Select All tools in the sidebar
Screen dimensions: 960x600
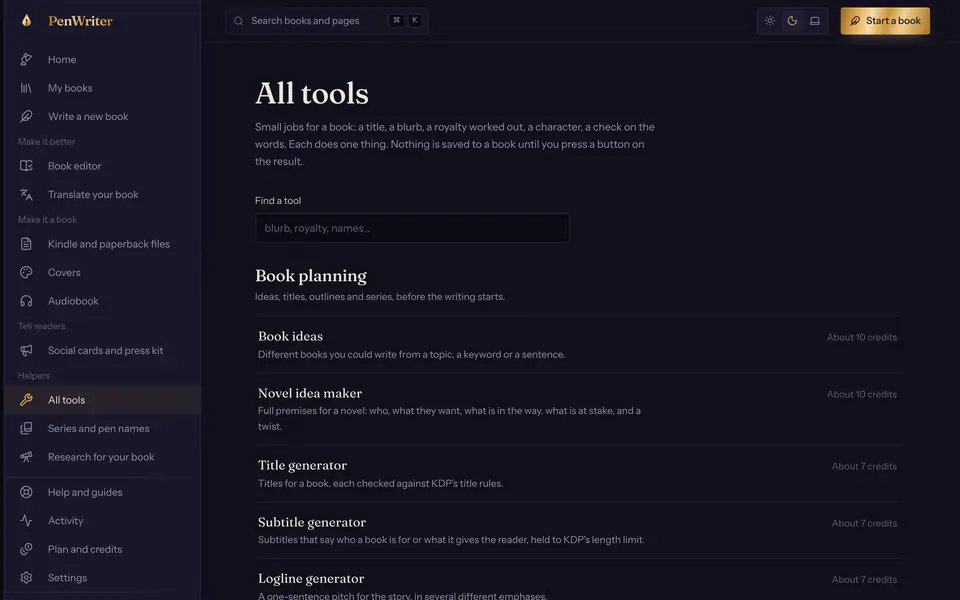click(x=102, y=400)
